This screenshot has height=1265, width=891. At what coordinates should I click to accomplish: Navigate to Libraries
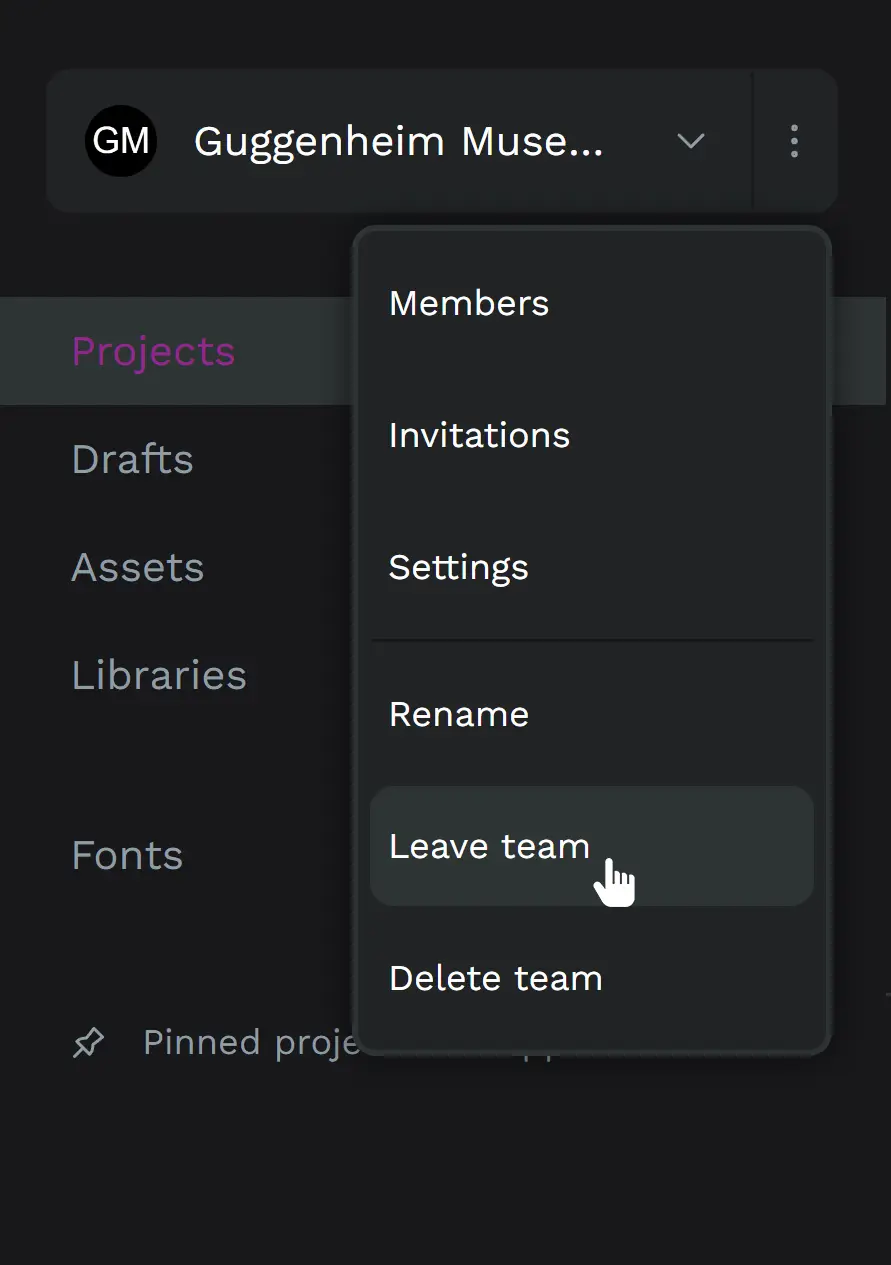tap(159, 675)
